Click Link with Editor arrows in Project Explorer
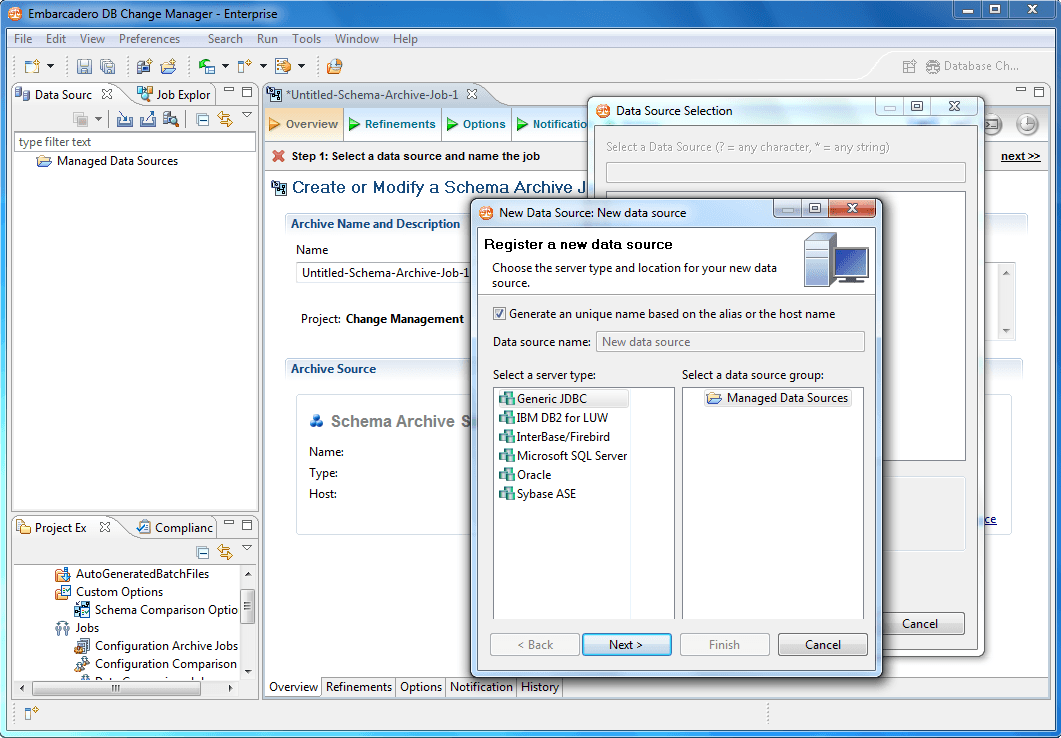 click(225, 553)
